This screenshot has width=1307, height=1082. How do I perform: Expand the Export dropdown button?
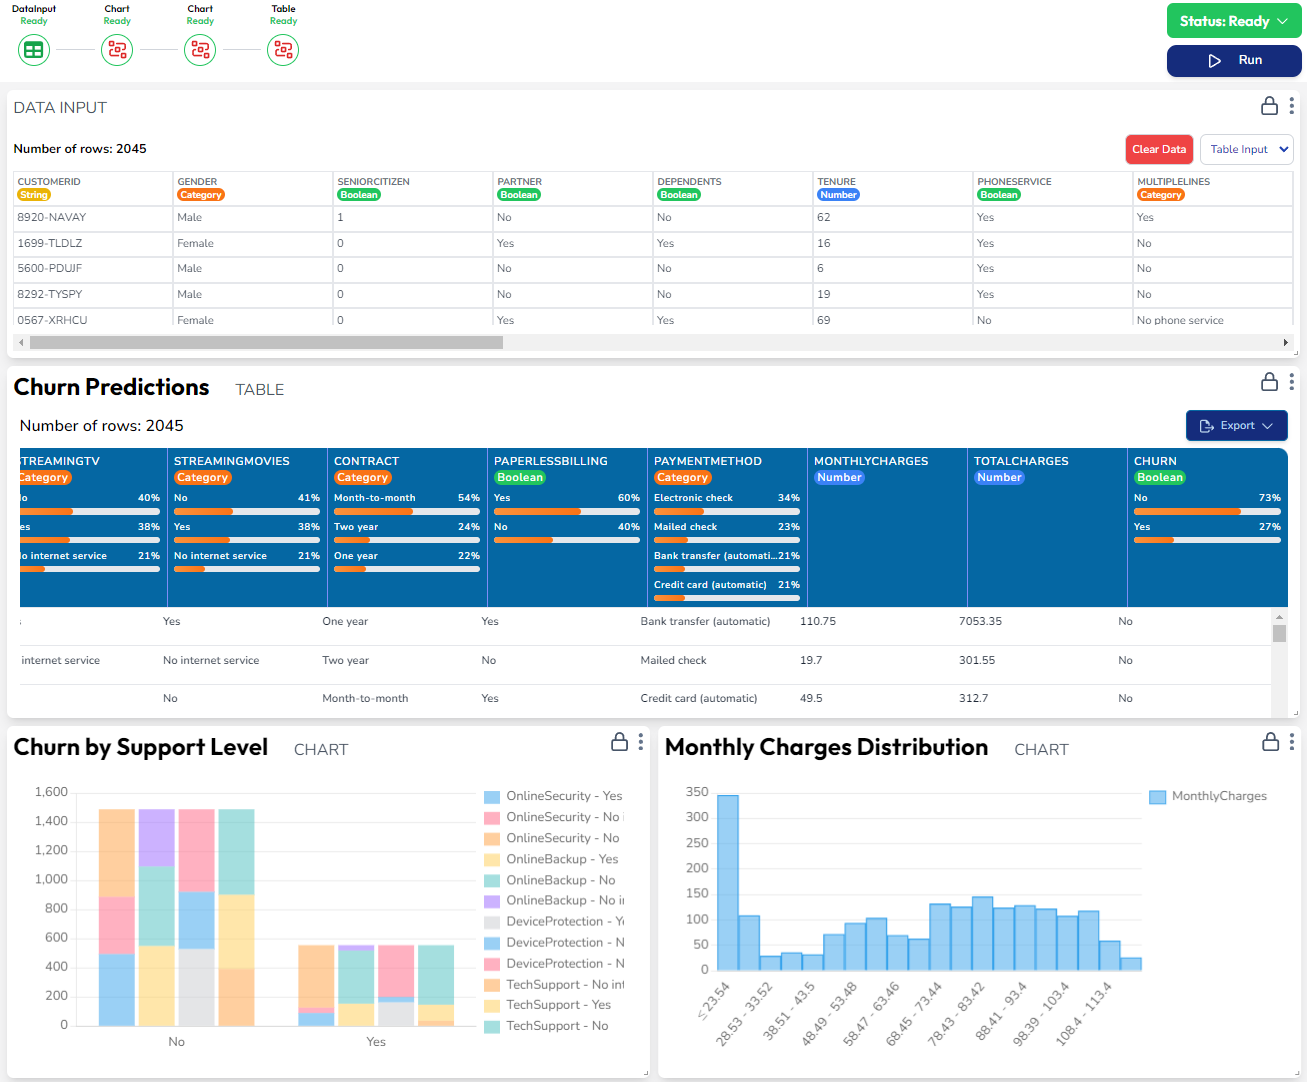[1236, 425]
